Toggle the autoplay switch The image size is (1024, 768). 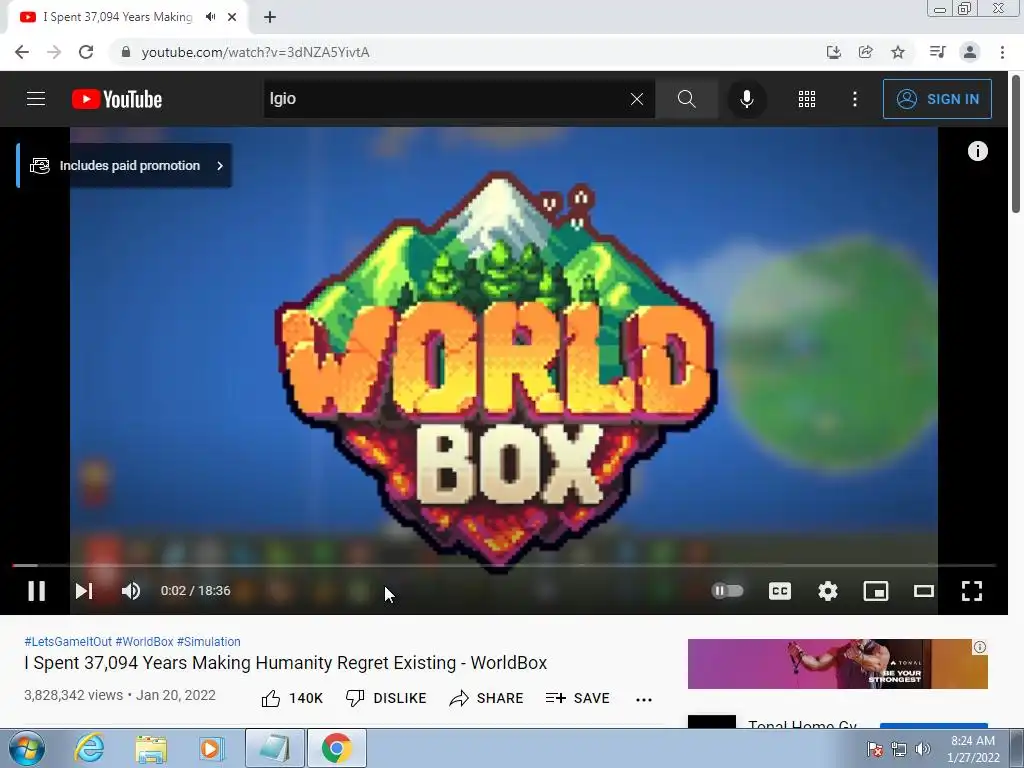pos(727,590)
